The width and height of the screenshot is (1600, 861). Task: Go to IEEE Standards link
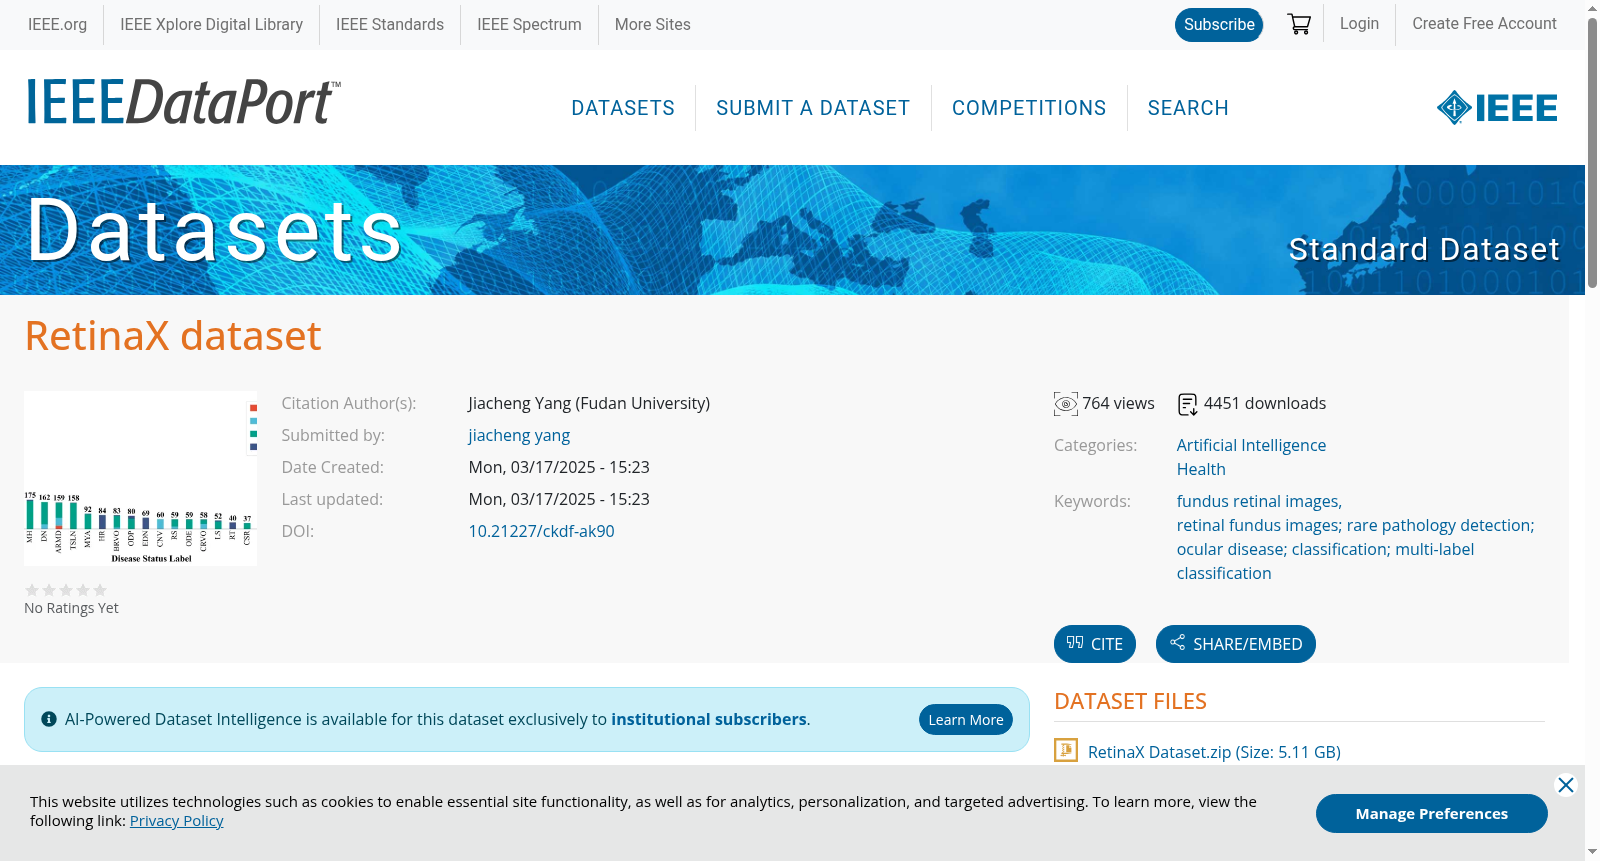tap(390, 24)
